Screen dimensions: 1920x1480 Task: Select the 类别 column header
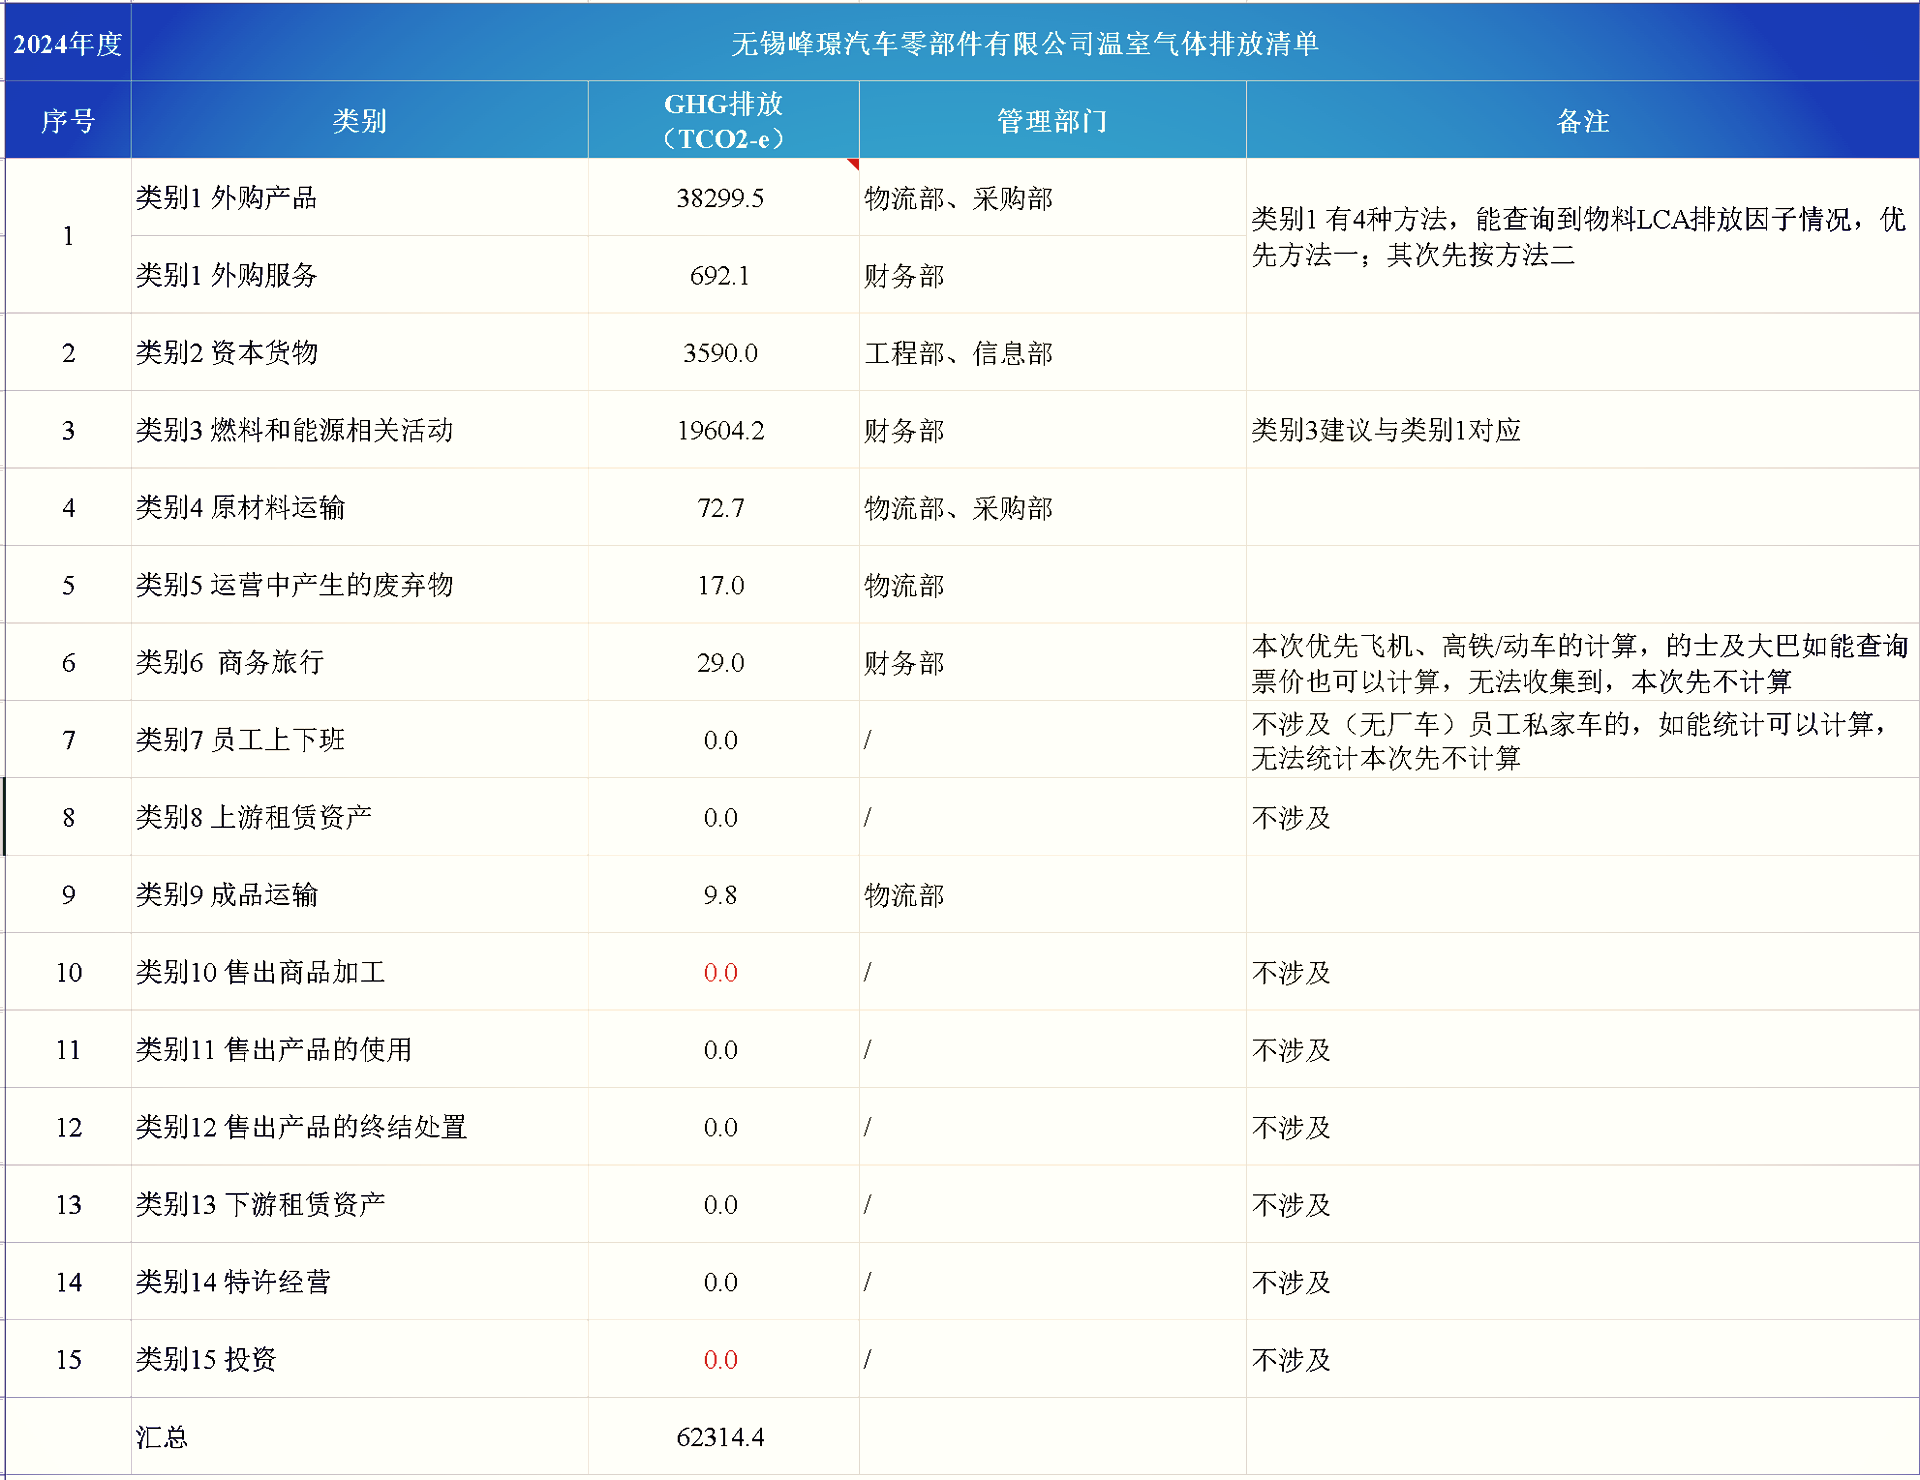[x=358, y=120]
